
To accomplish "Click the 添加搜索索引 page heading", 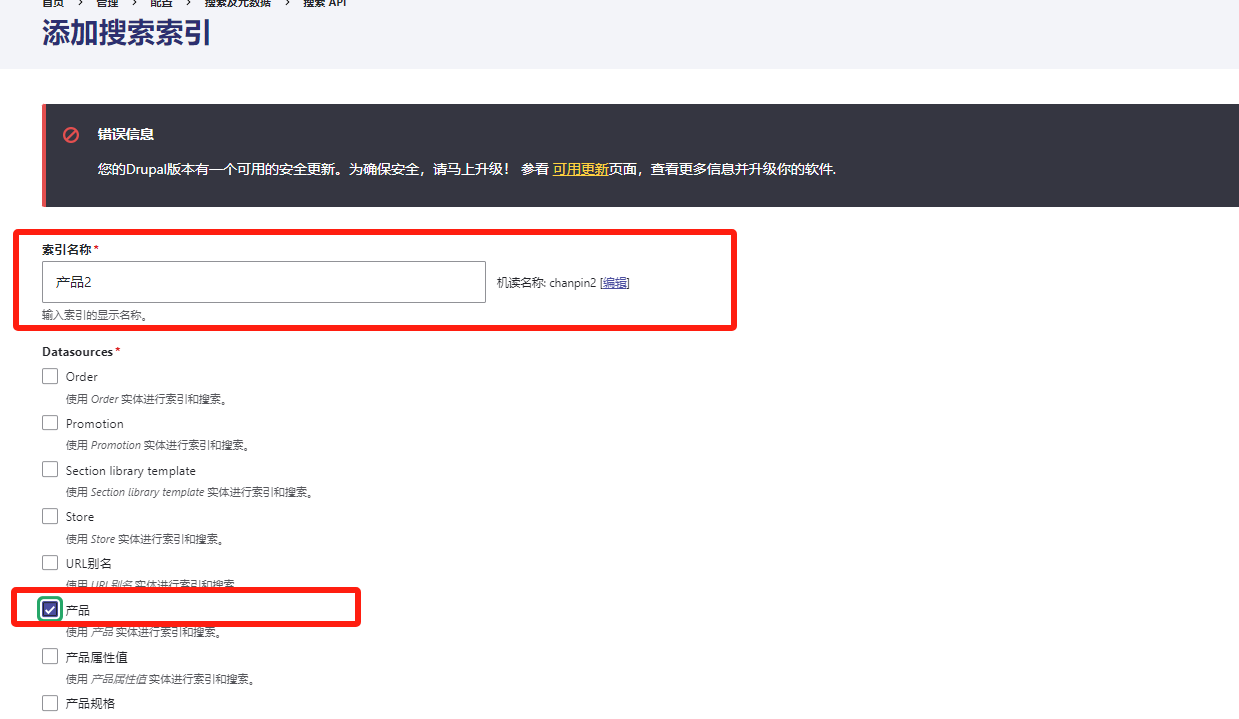I will pyautogui.click(x=127, y=32).
